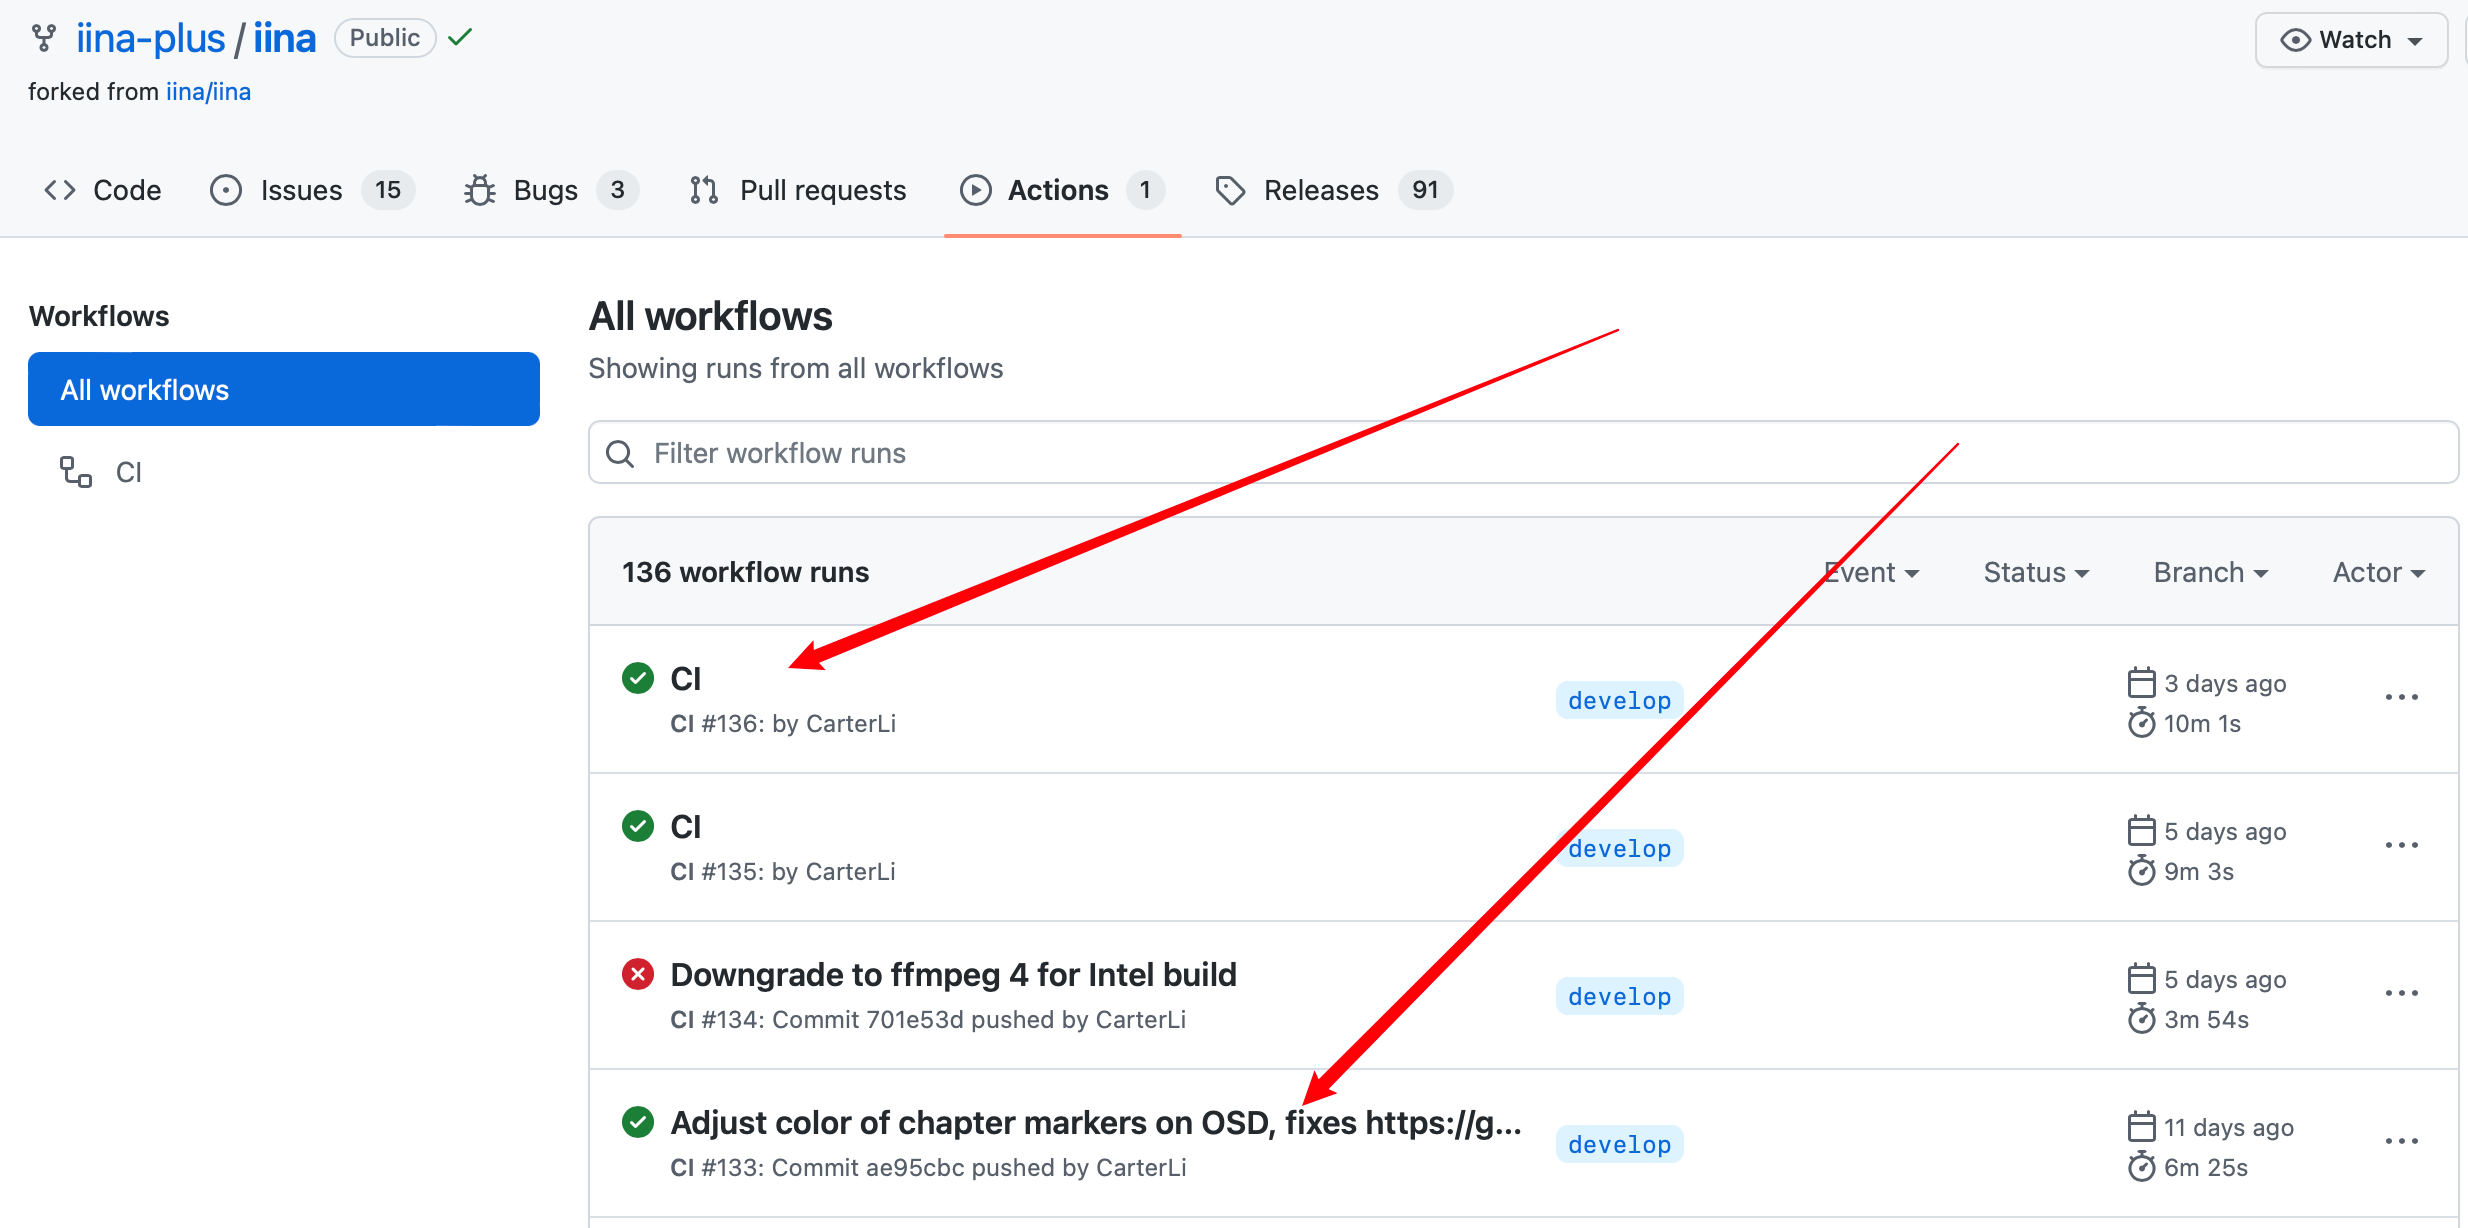Expand the Actor filter dropdown
Screen dimensions: 2468x1228
pos(2378,572)
